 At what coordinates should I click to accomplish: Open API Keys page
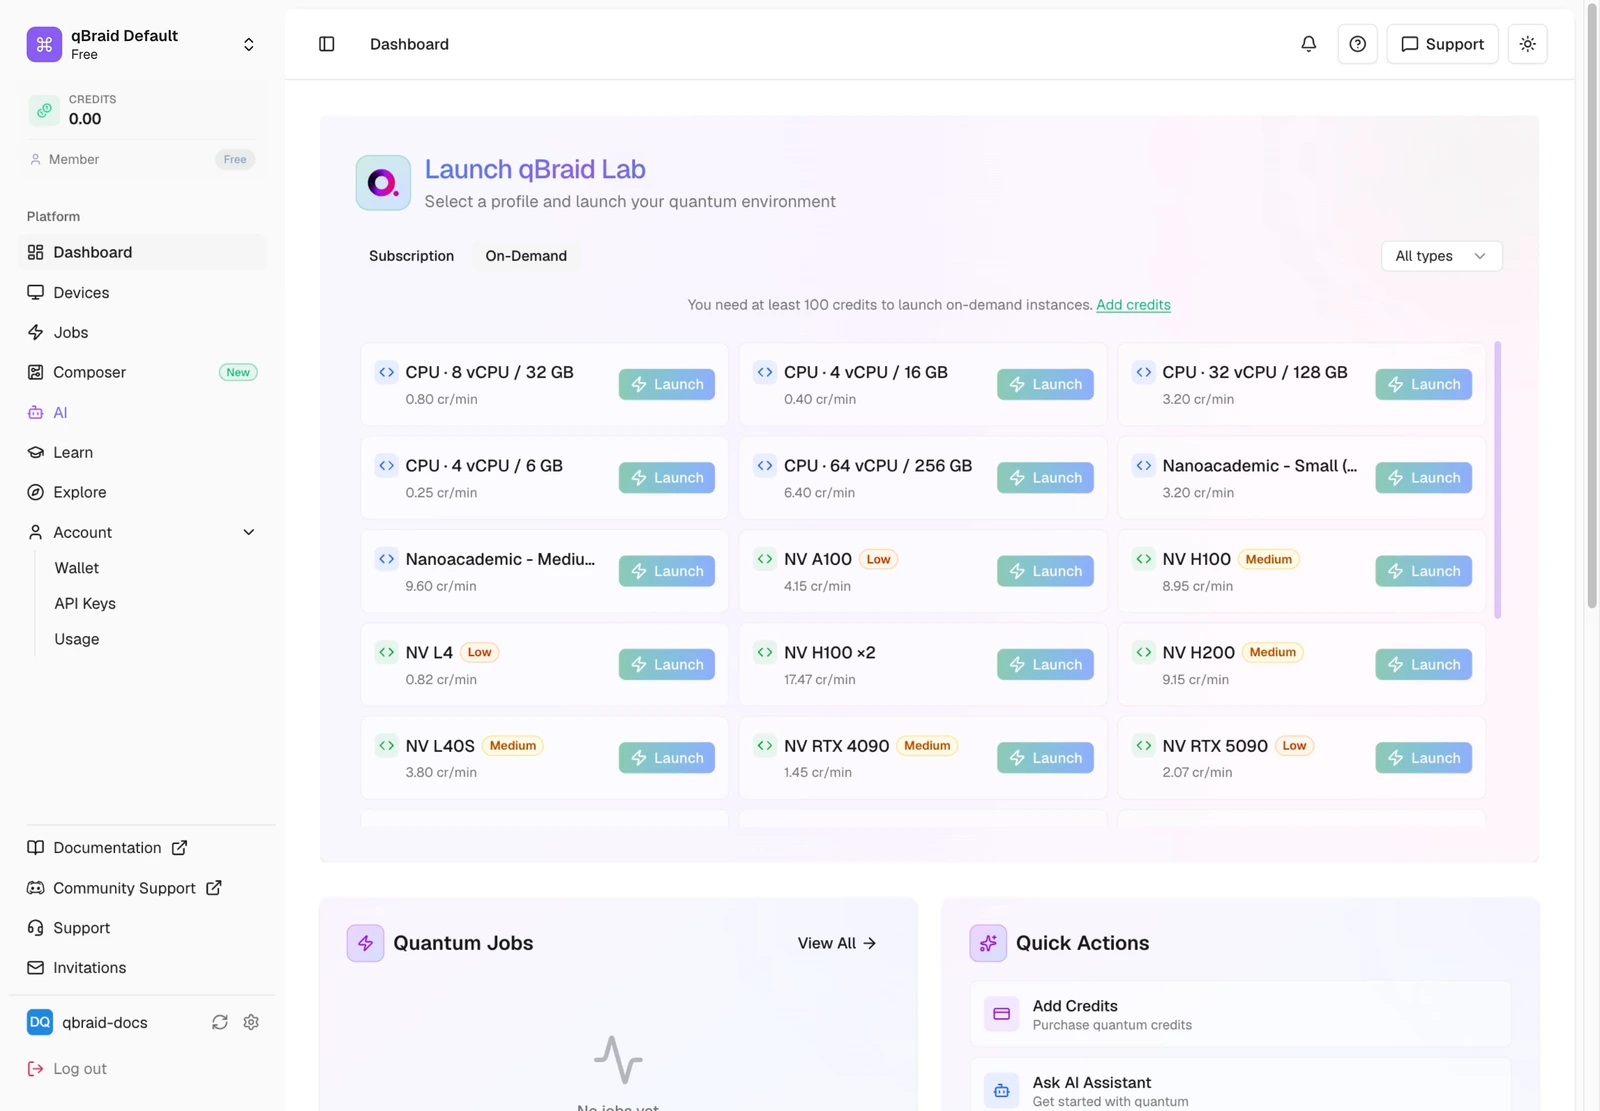tap(85, 603)
